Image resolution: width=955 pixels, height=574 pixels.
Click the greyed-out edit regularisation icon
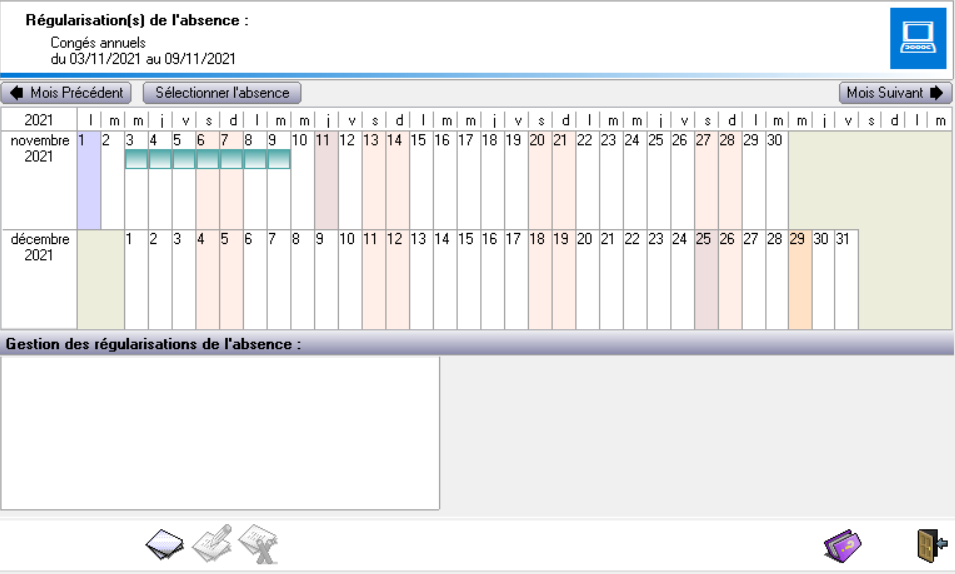pos(212,543)
